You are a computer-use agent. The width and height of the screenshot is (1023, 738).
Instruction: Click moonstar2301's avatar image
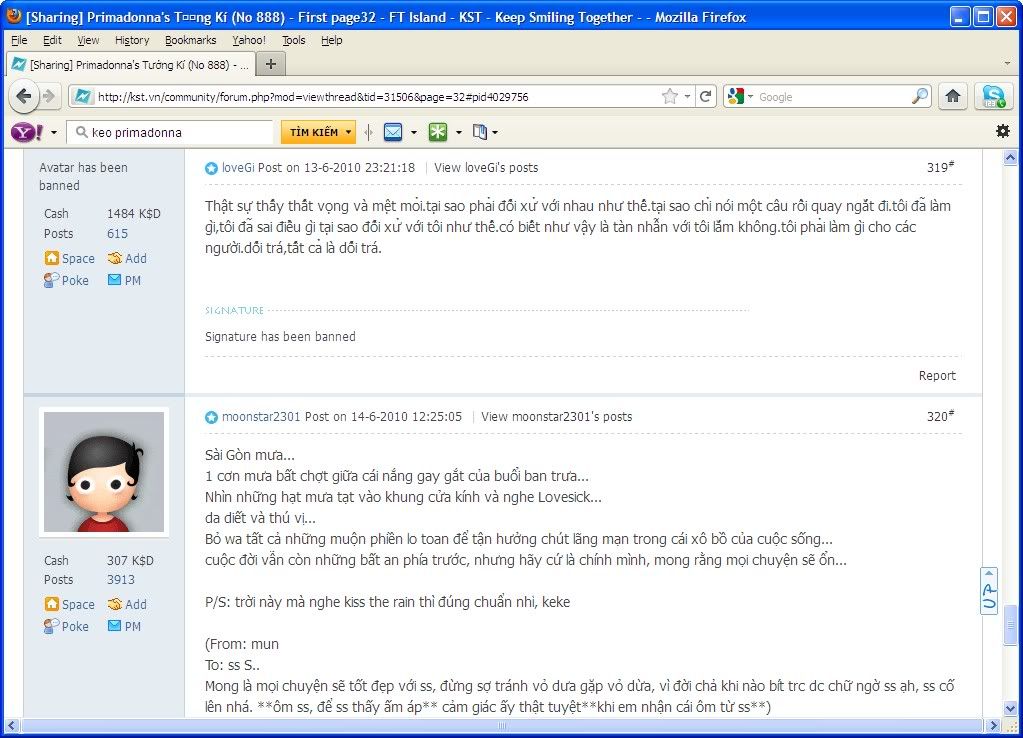click(104, 472)
